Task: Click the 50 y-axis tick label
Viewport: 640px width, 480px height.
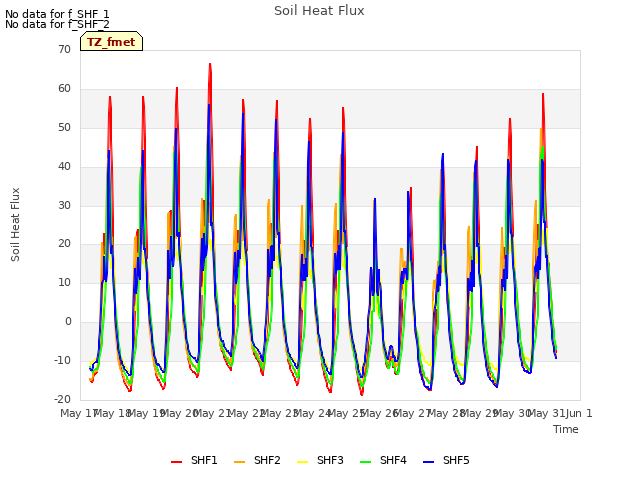Action: click(x=64, y=127)
